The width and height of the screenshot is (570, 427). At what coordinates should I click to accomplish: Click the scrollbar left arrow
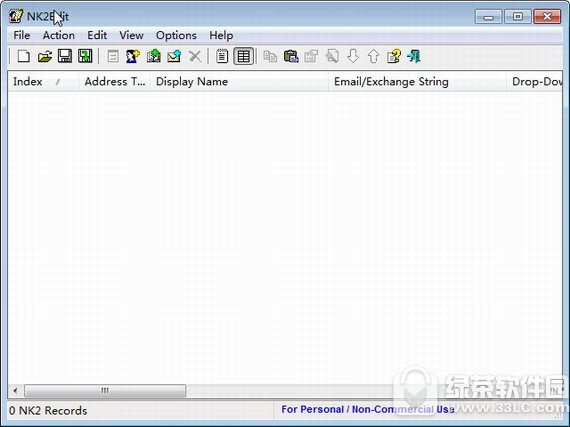coord(15,391)
